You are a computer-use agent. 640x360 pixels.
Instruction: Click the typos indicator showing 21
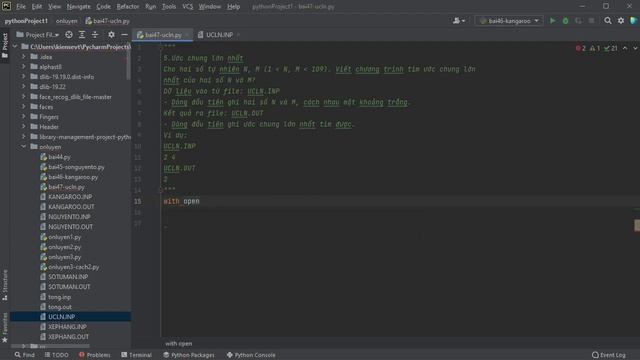611,48
